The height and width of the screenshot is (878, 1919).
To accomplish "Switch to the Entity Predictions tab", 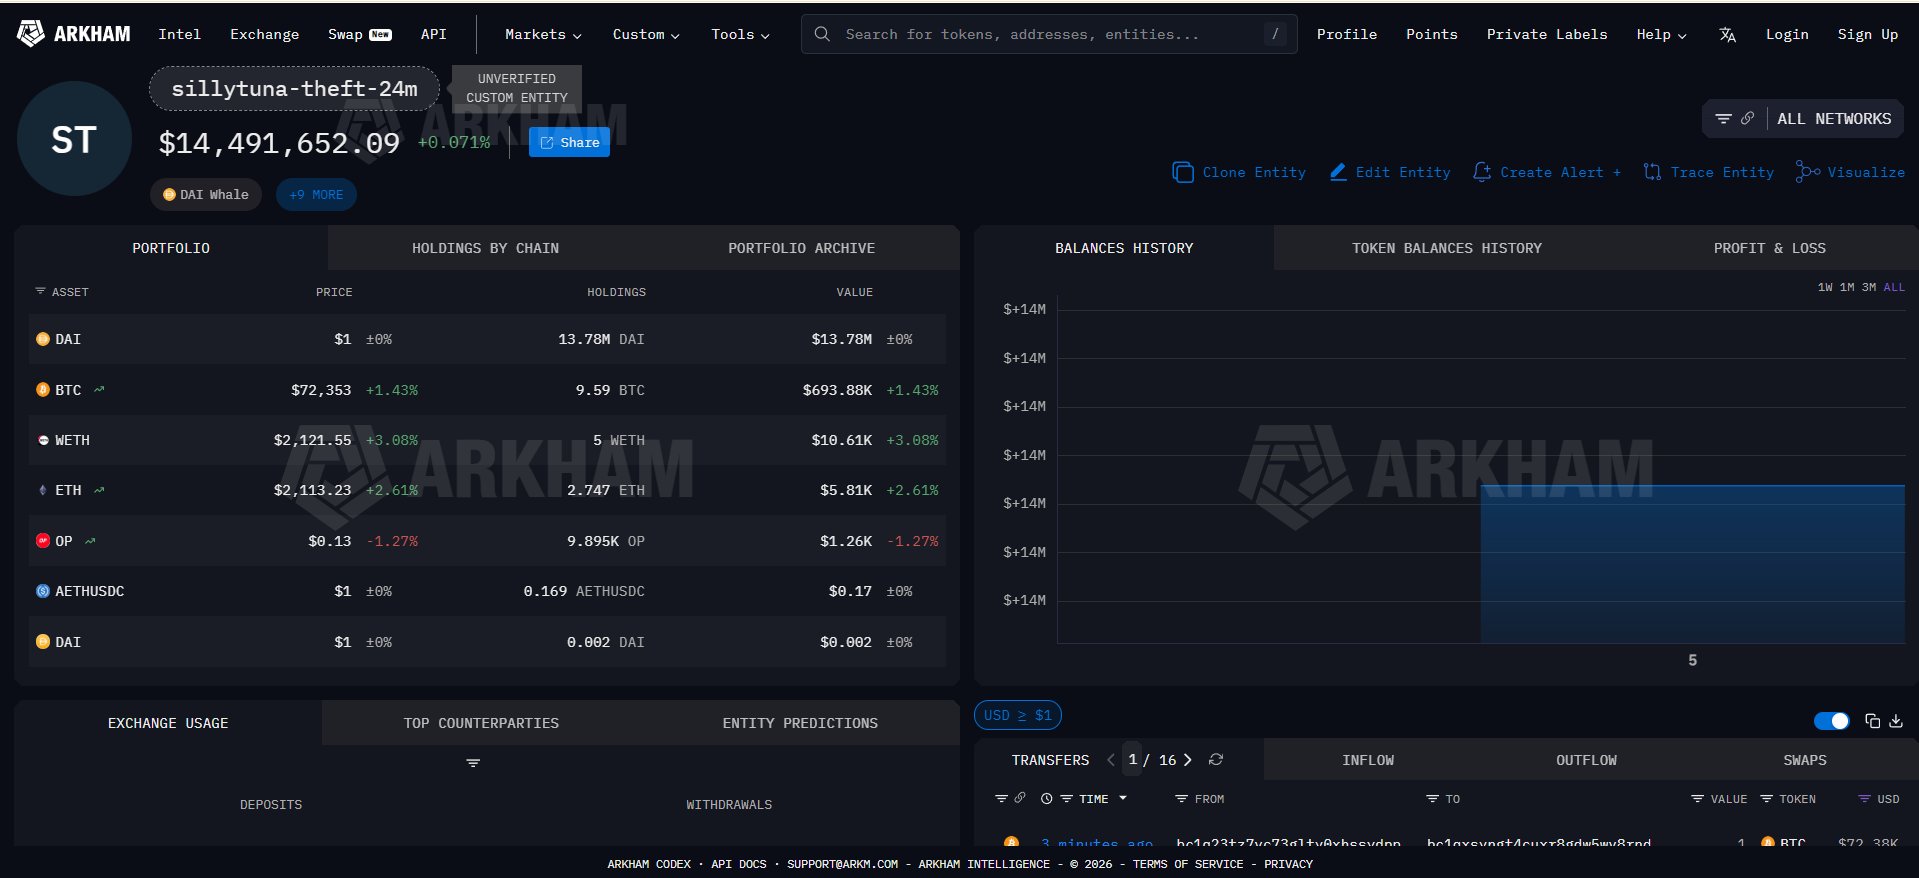I will click(x=800, y=723).
